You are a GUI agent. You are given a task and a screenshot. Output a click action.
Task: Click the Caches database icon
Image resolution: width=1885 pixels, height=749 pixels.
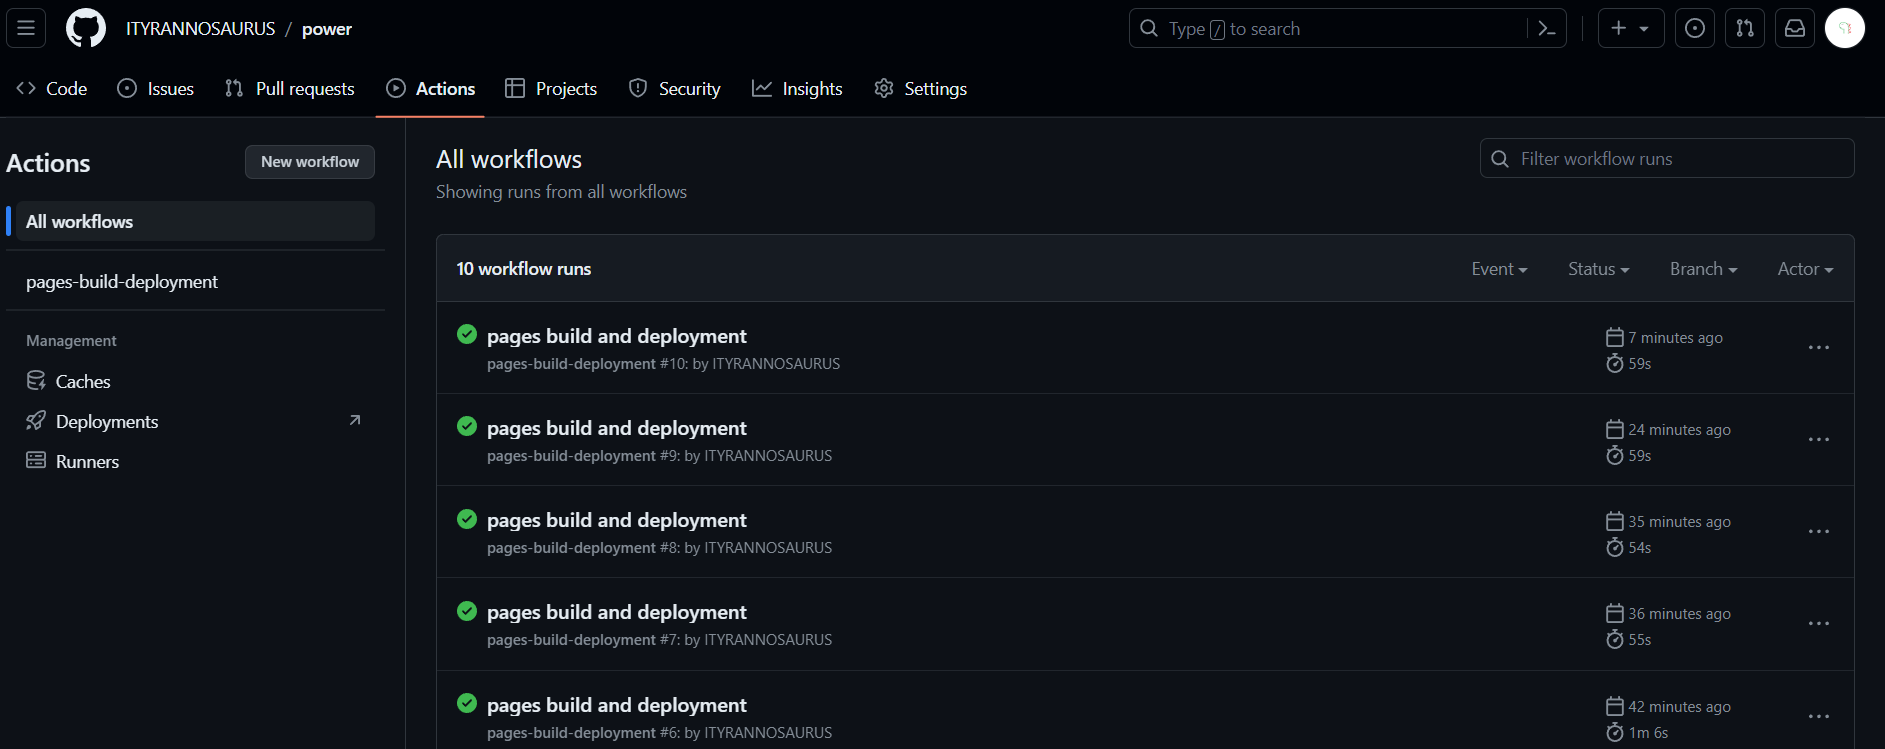pyautogui.click(x=36, y=380)
